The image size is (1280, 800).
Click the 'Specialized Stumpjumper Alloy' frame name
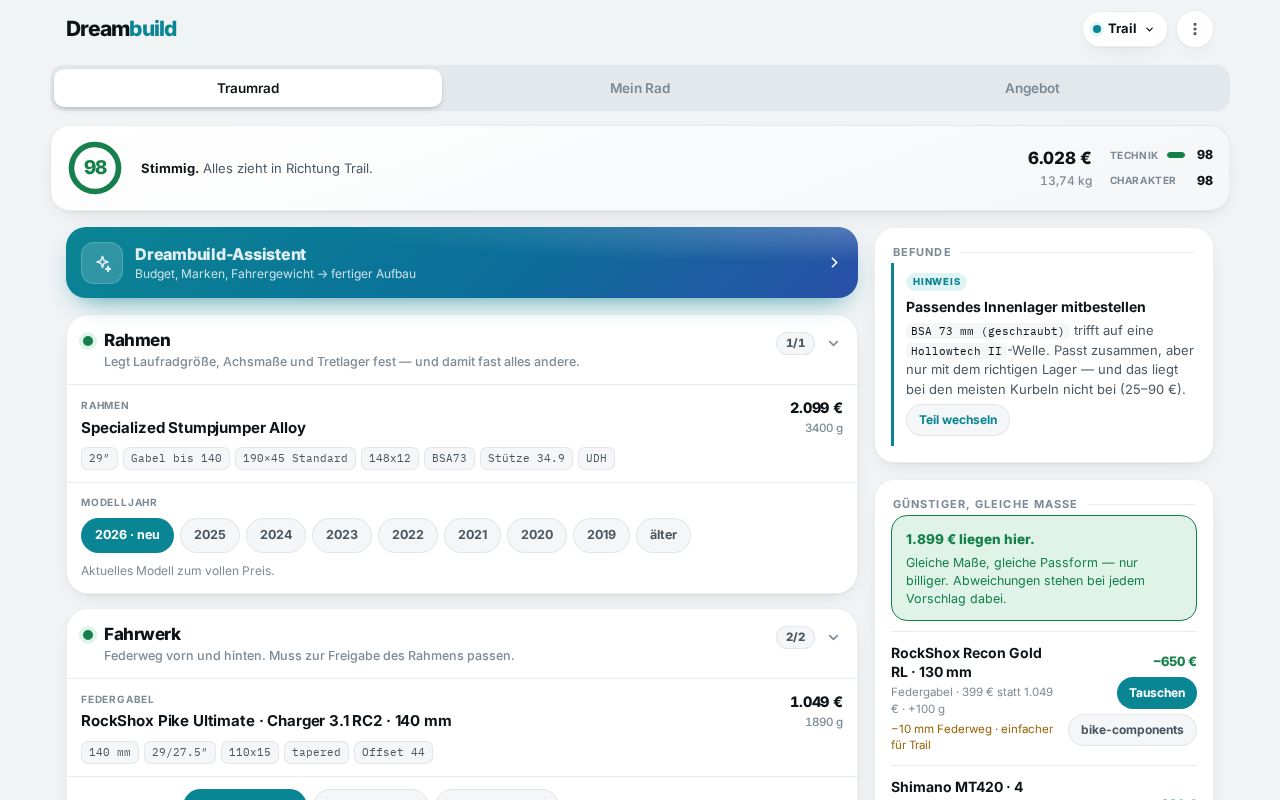click(193, 428)
